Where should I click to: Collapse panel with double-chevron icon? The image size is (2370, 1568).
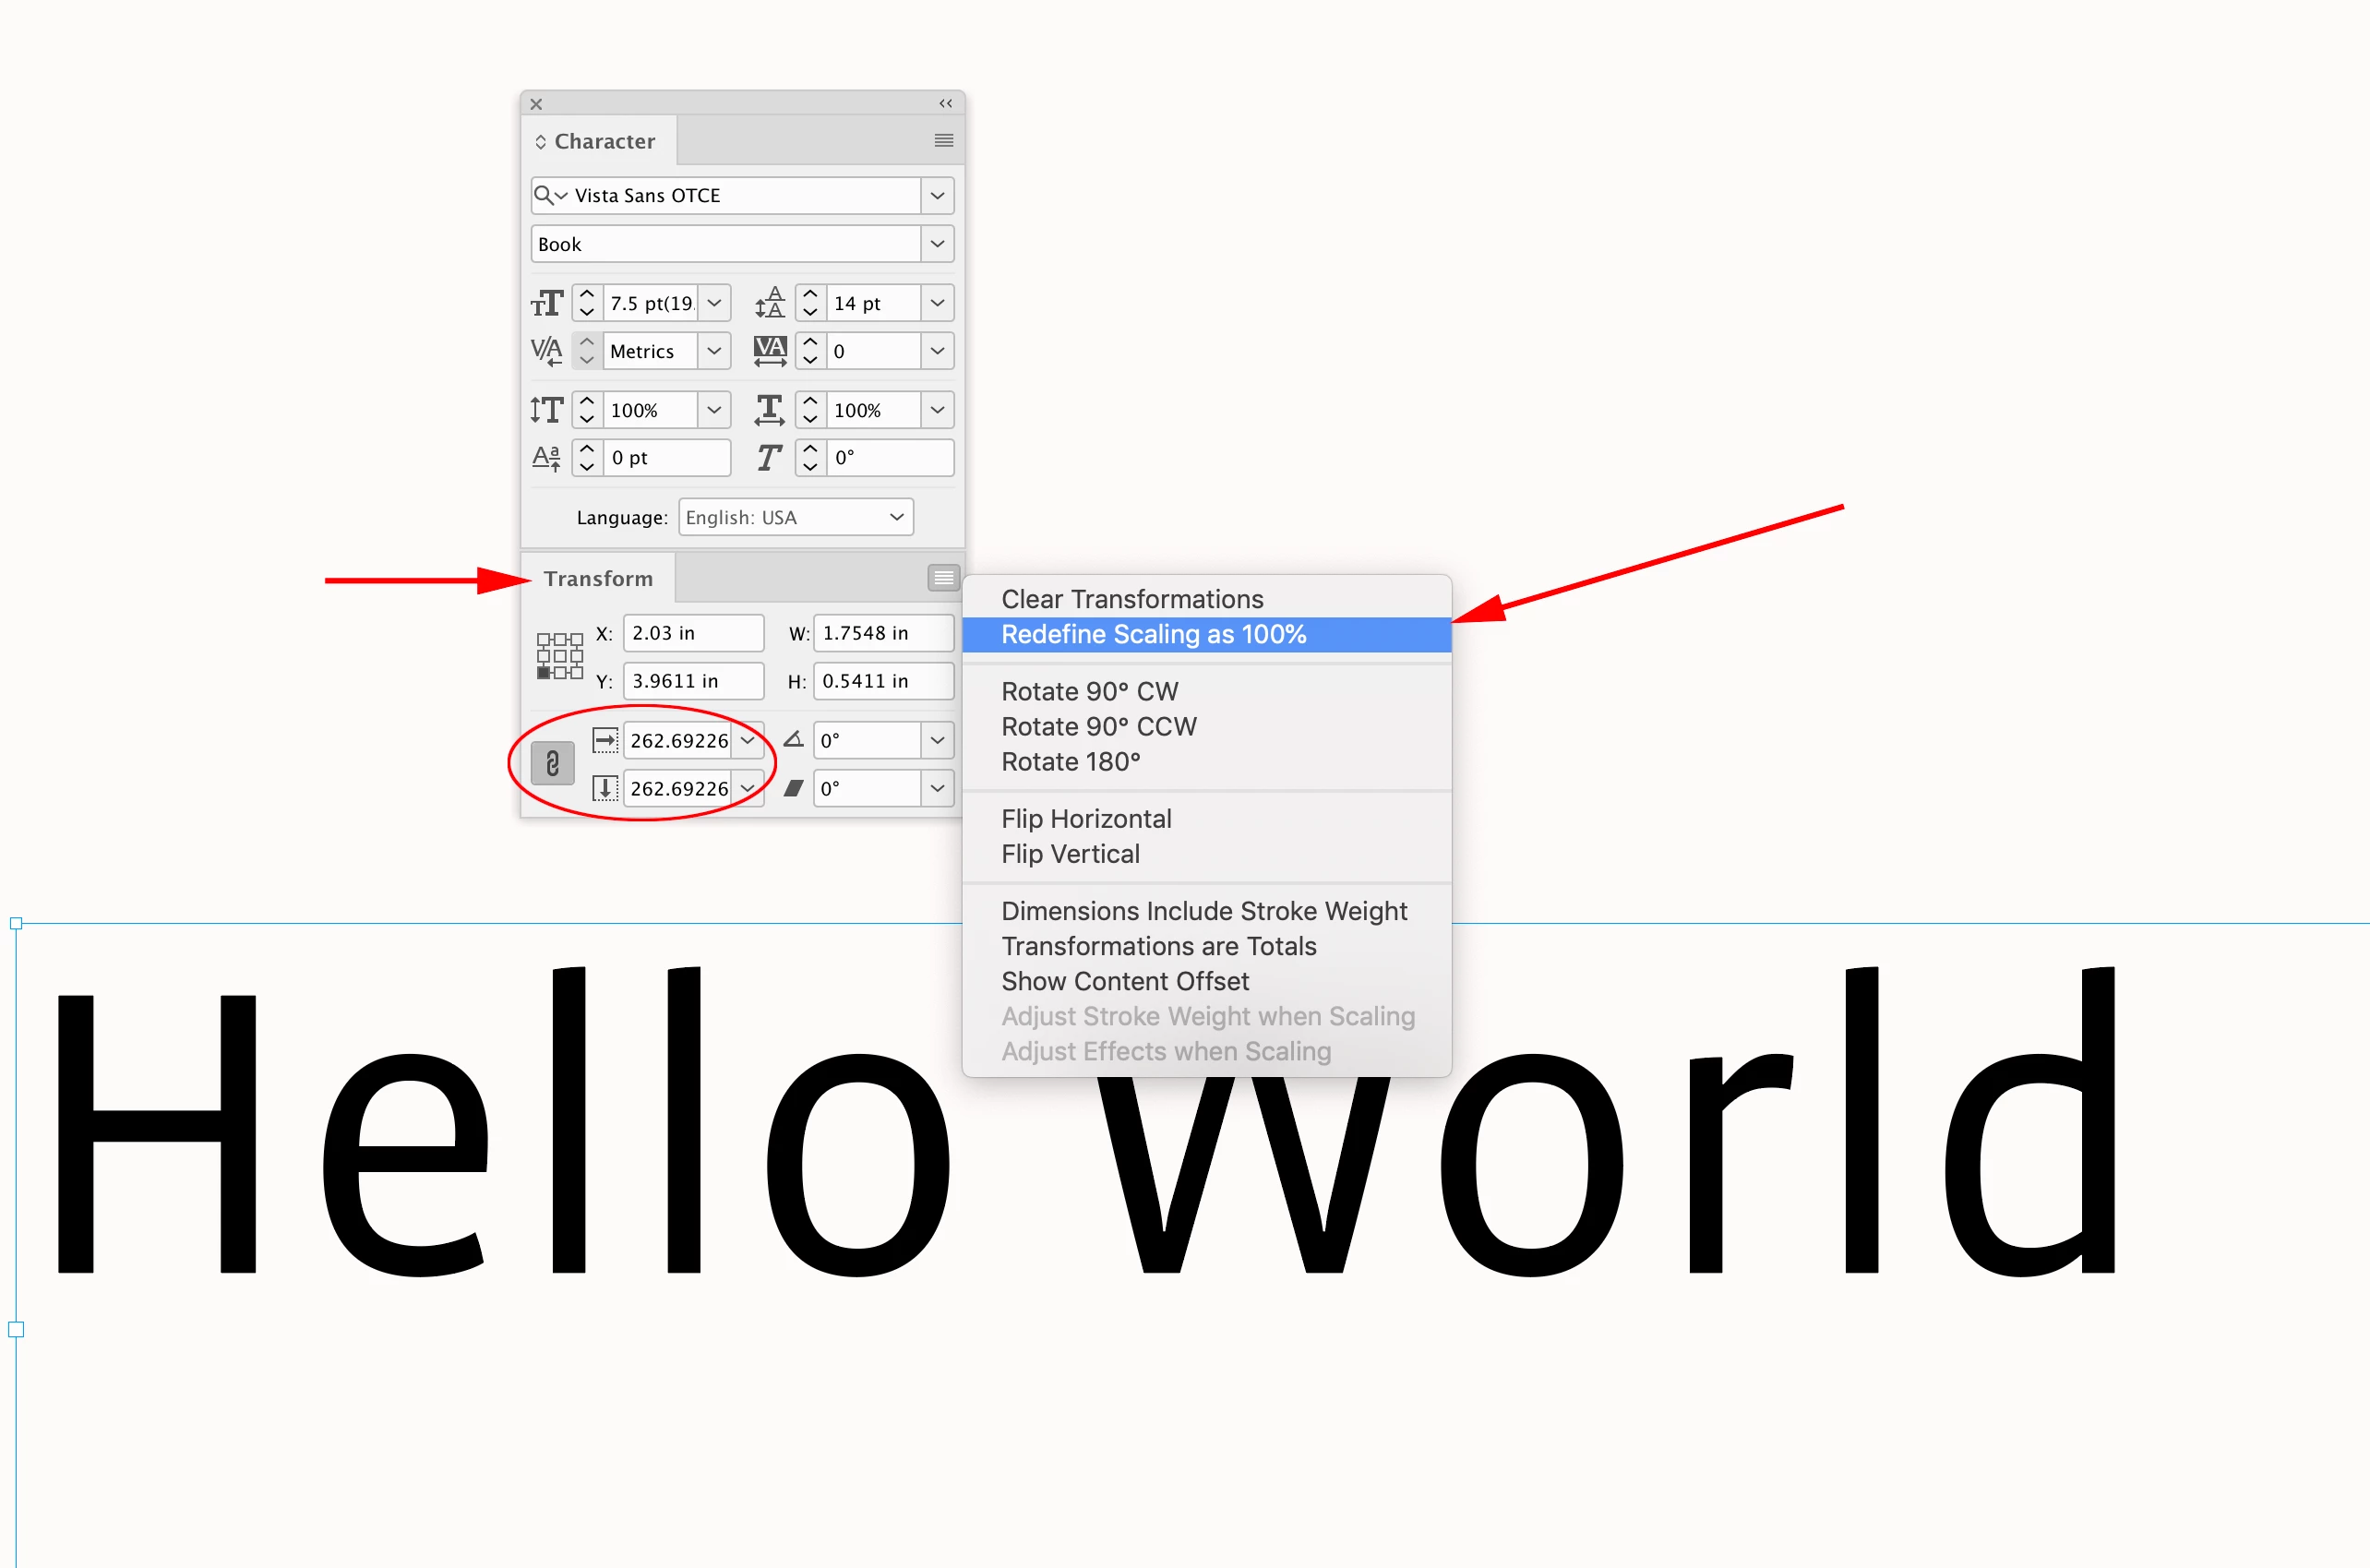coord(945,104)
